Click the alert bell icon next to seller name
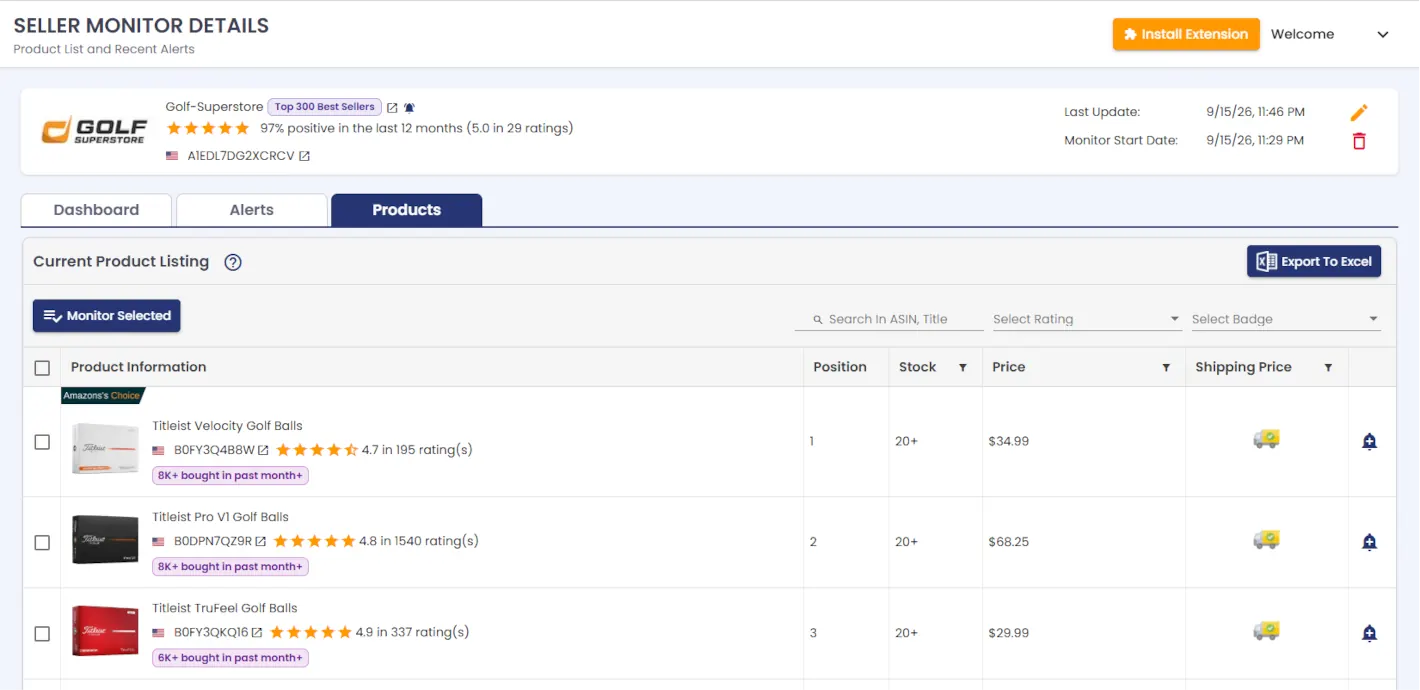The width and height of the screenshot is (1420, 690). click(409, 107)
